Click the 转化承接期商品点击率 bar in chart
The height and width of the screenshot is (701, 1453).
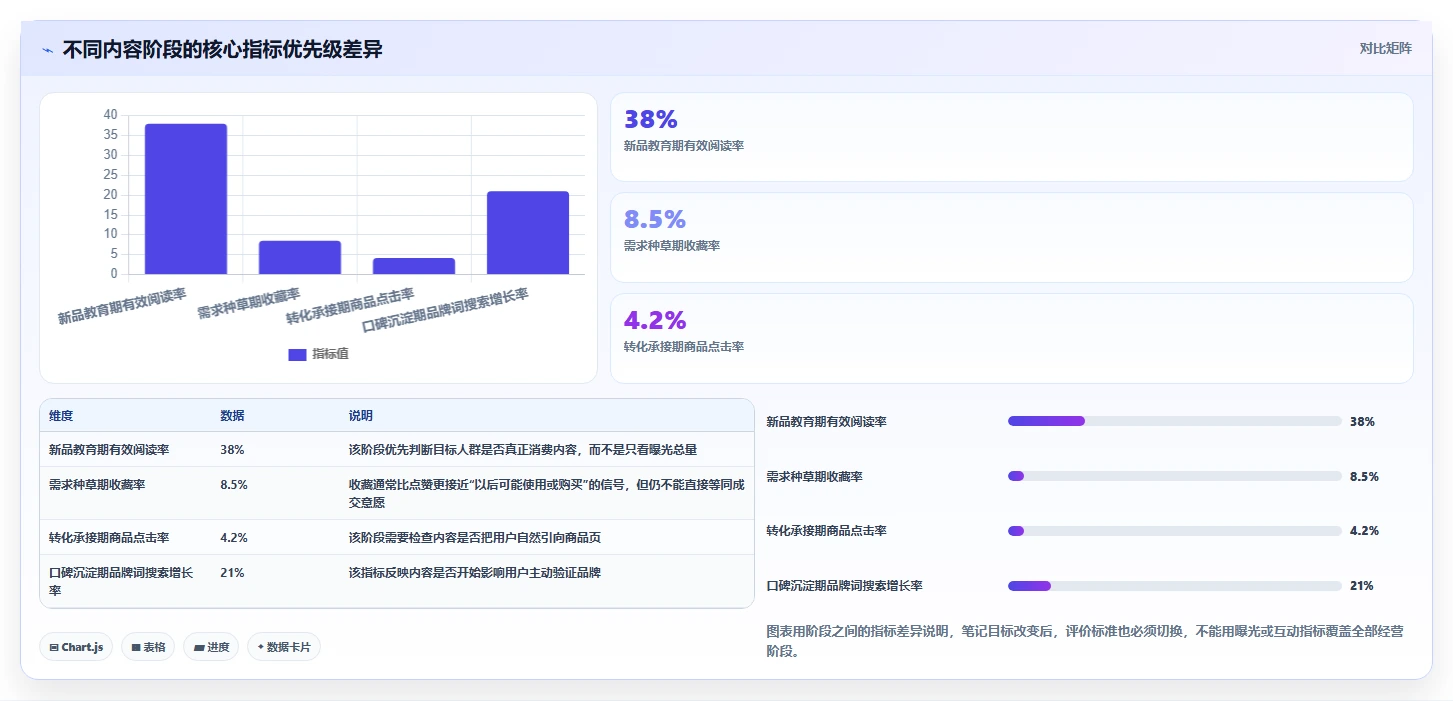pyautogui.click(x=414, y=266)
